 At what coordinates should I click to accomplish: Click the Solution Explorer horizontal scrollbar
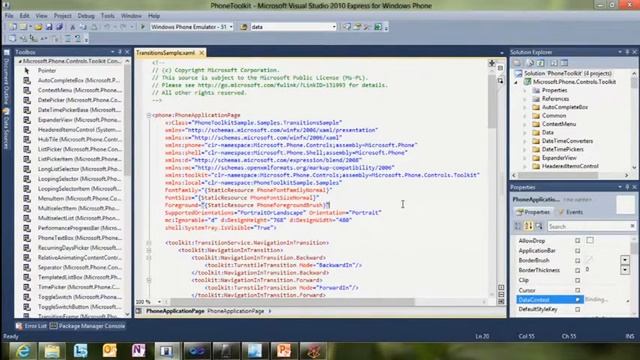558,175
